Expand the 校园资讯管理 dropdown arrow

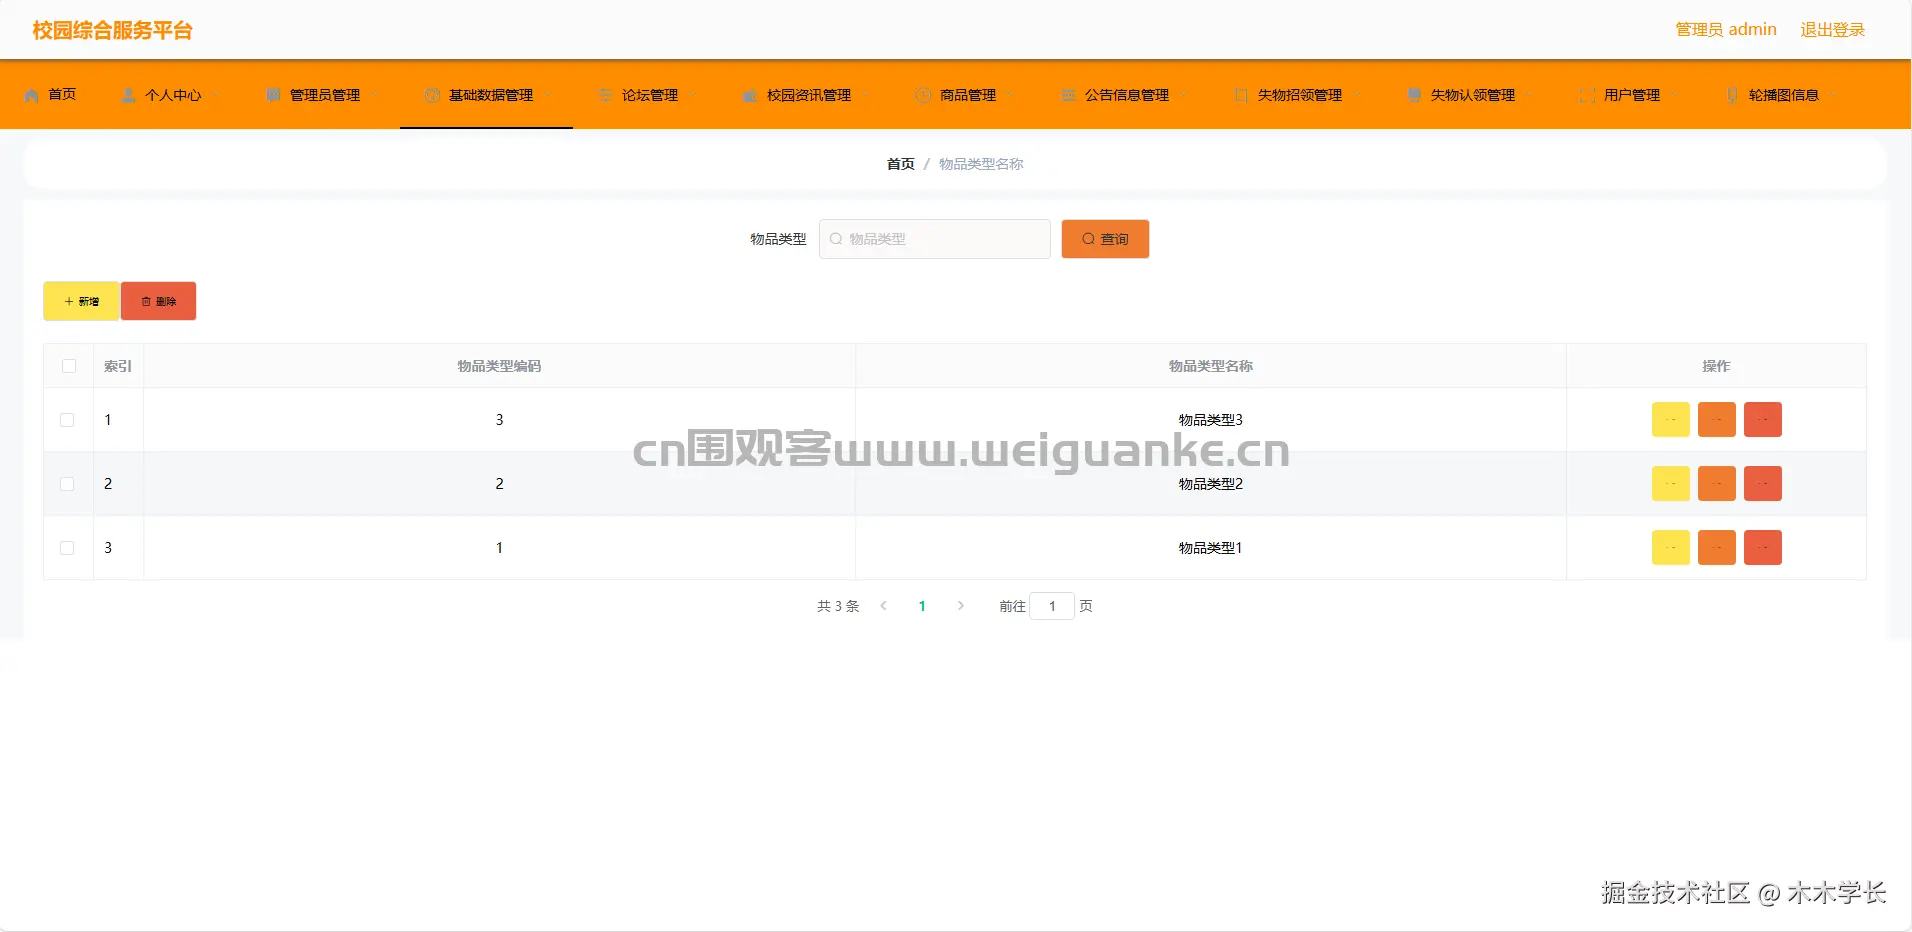pyautogui.click(x=865, y=95)
